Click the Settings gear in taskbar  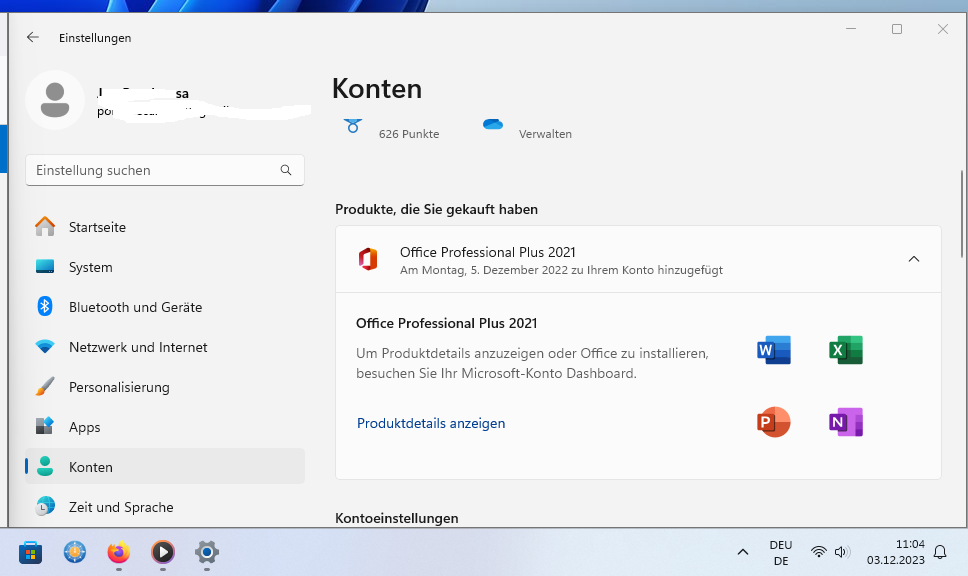(x=207, y=552)
